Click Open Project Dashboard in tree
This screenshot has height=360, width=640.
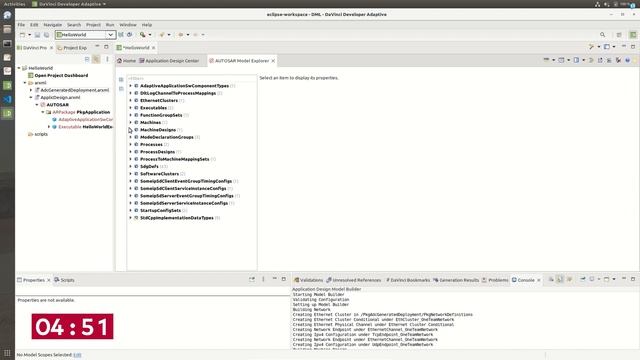click(61, 75)
